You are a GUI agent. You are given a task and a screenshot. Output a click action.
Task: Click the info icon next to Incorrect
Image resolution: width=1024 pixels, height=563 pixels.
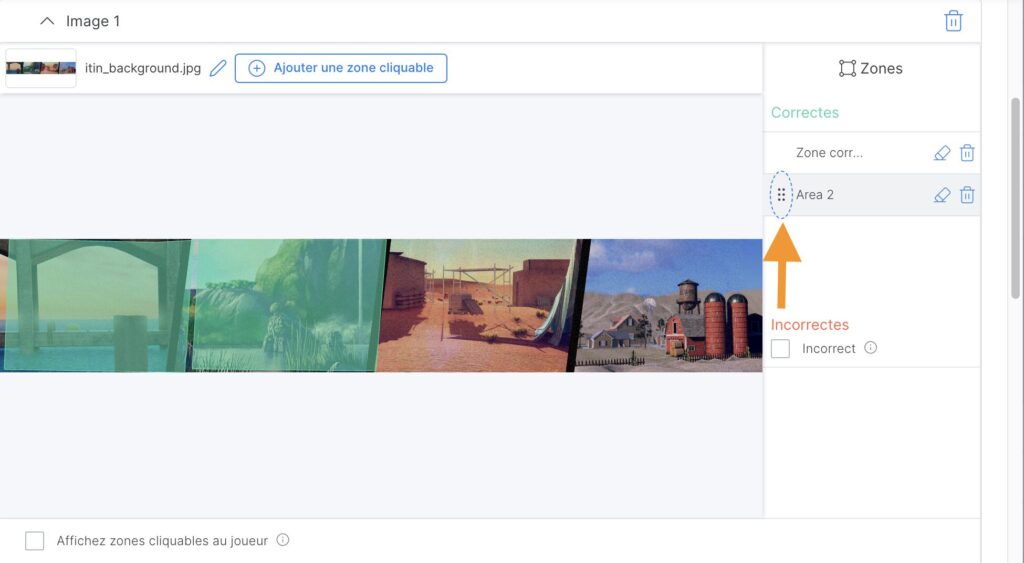(x=870, y=348)
